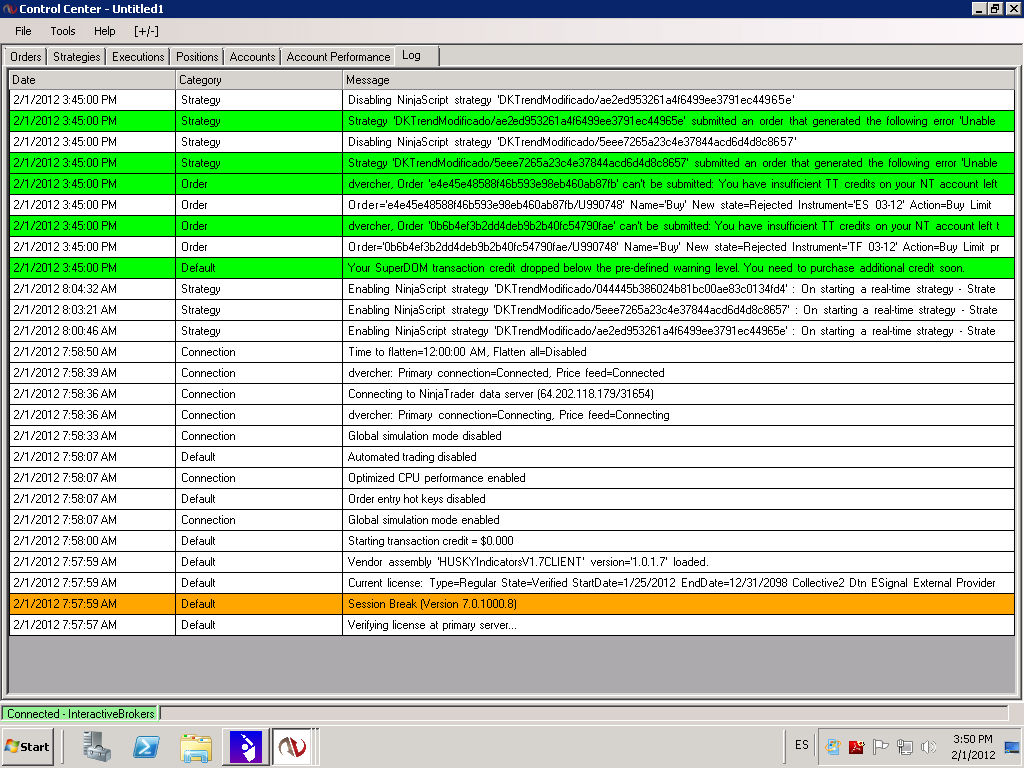Screen dimensions: 1024x768
Task: Click the NinjaTrader logo in the title bar
Action: pyautogui.click(x=9, y=8)
